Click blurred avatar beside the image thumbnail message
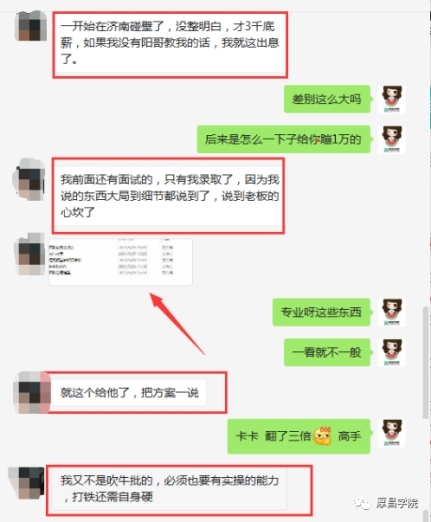This screenshot has height=522, width=431. coord(30,254)
